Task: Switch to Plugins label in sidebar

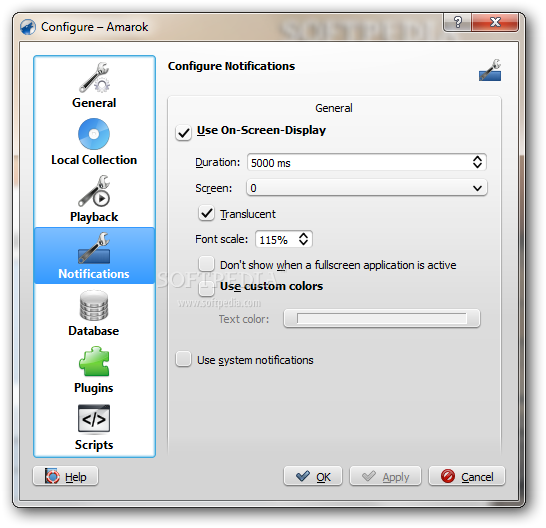Action: (94, 388)
